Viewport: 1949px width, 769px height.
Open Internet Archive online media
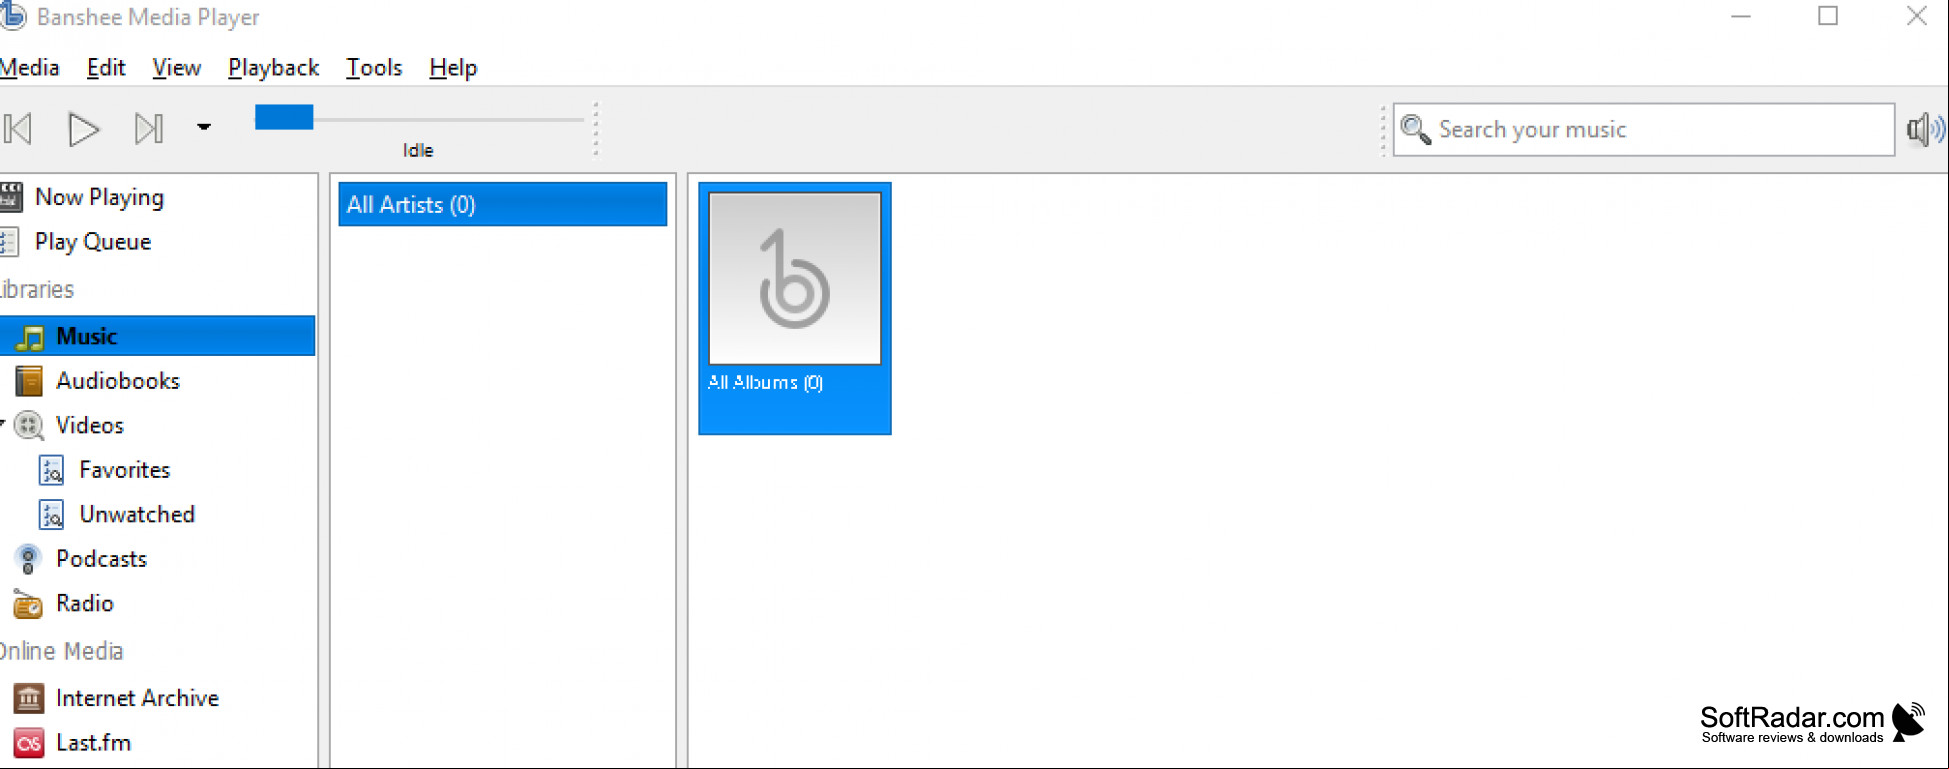(116, 698)
